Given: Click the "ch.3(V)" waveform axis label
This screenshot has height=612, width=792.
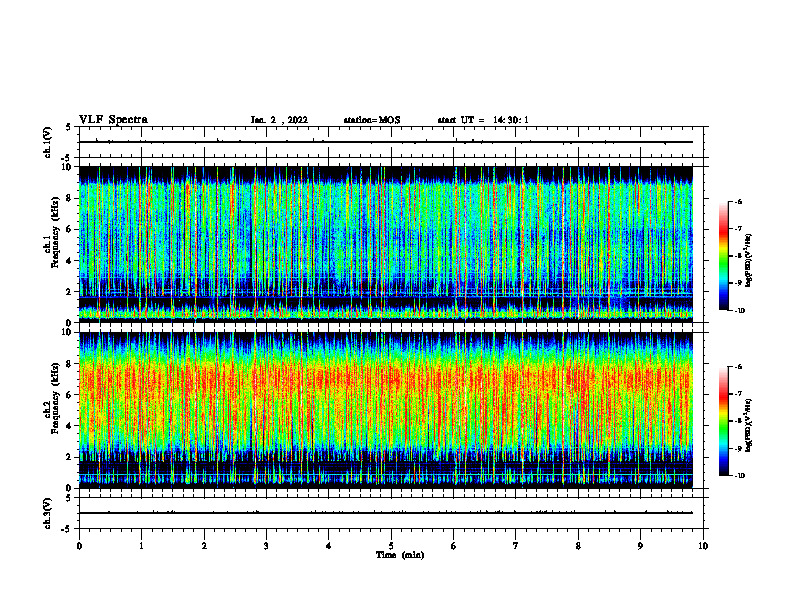Looking at the screenshot, I should point(47,514).
